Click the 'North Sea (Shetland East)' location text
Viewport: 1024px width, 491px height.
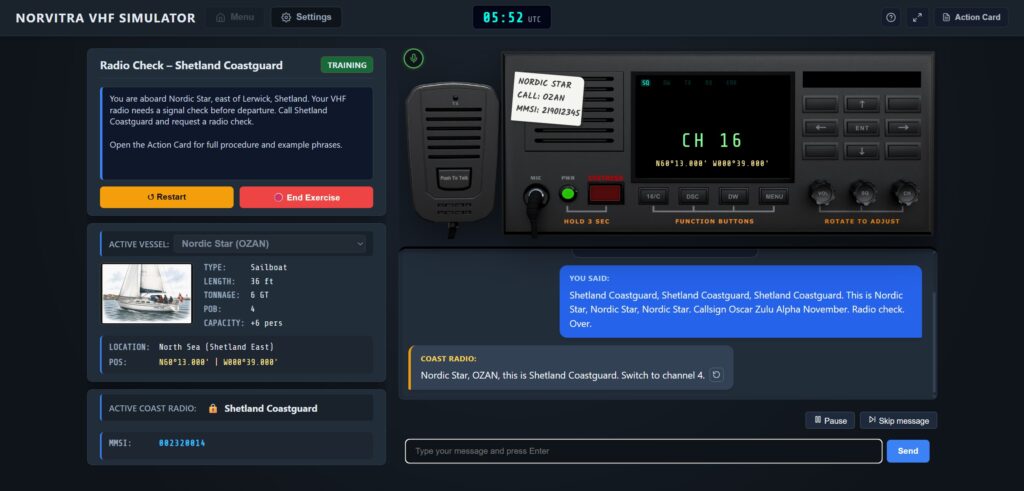tap(216, 347)
